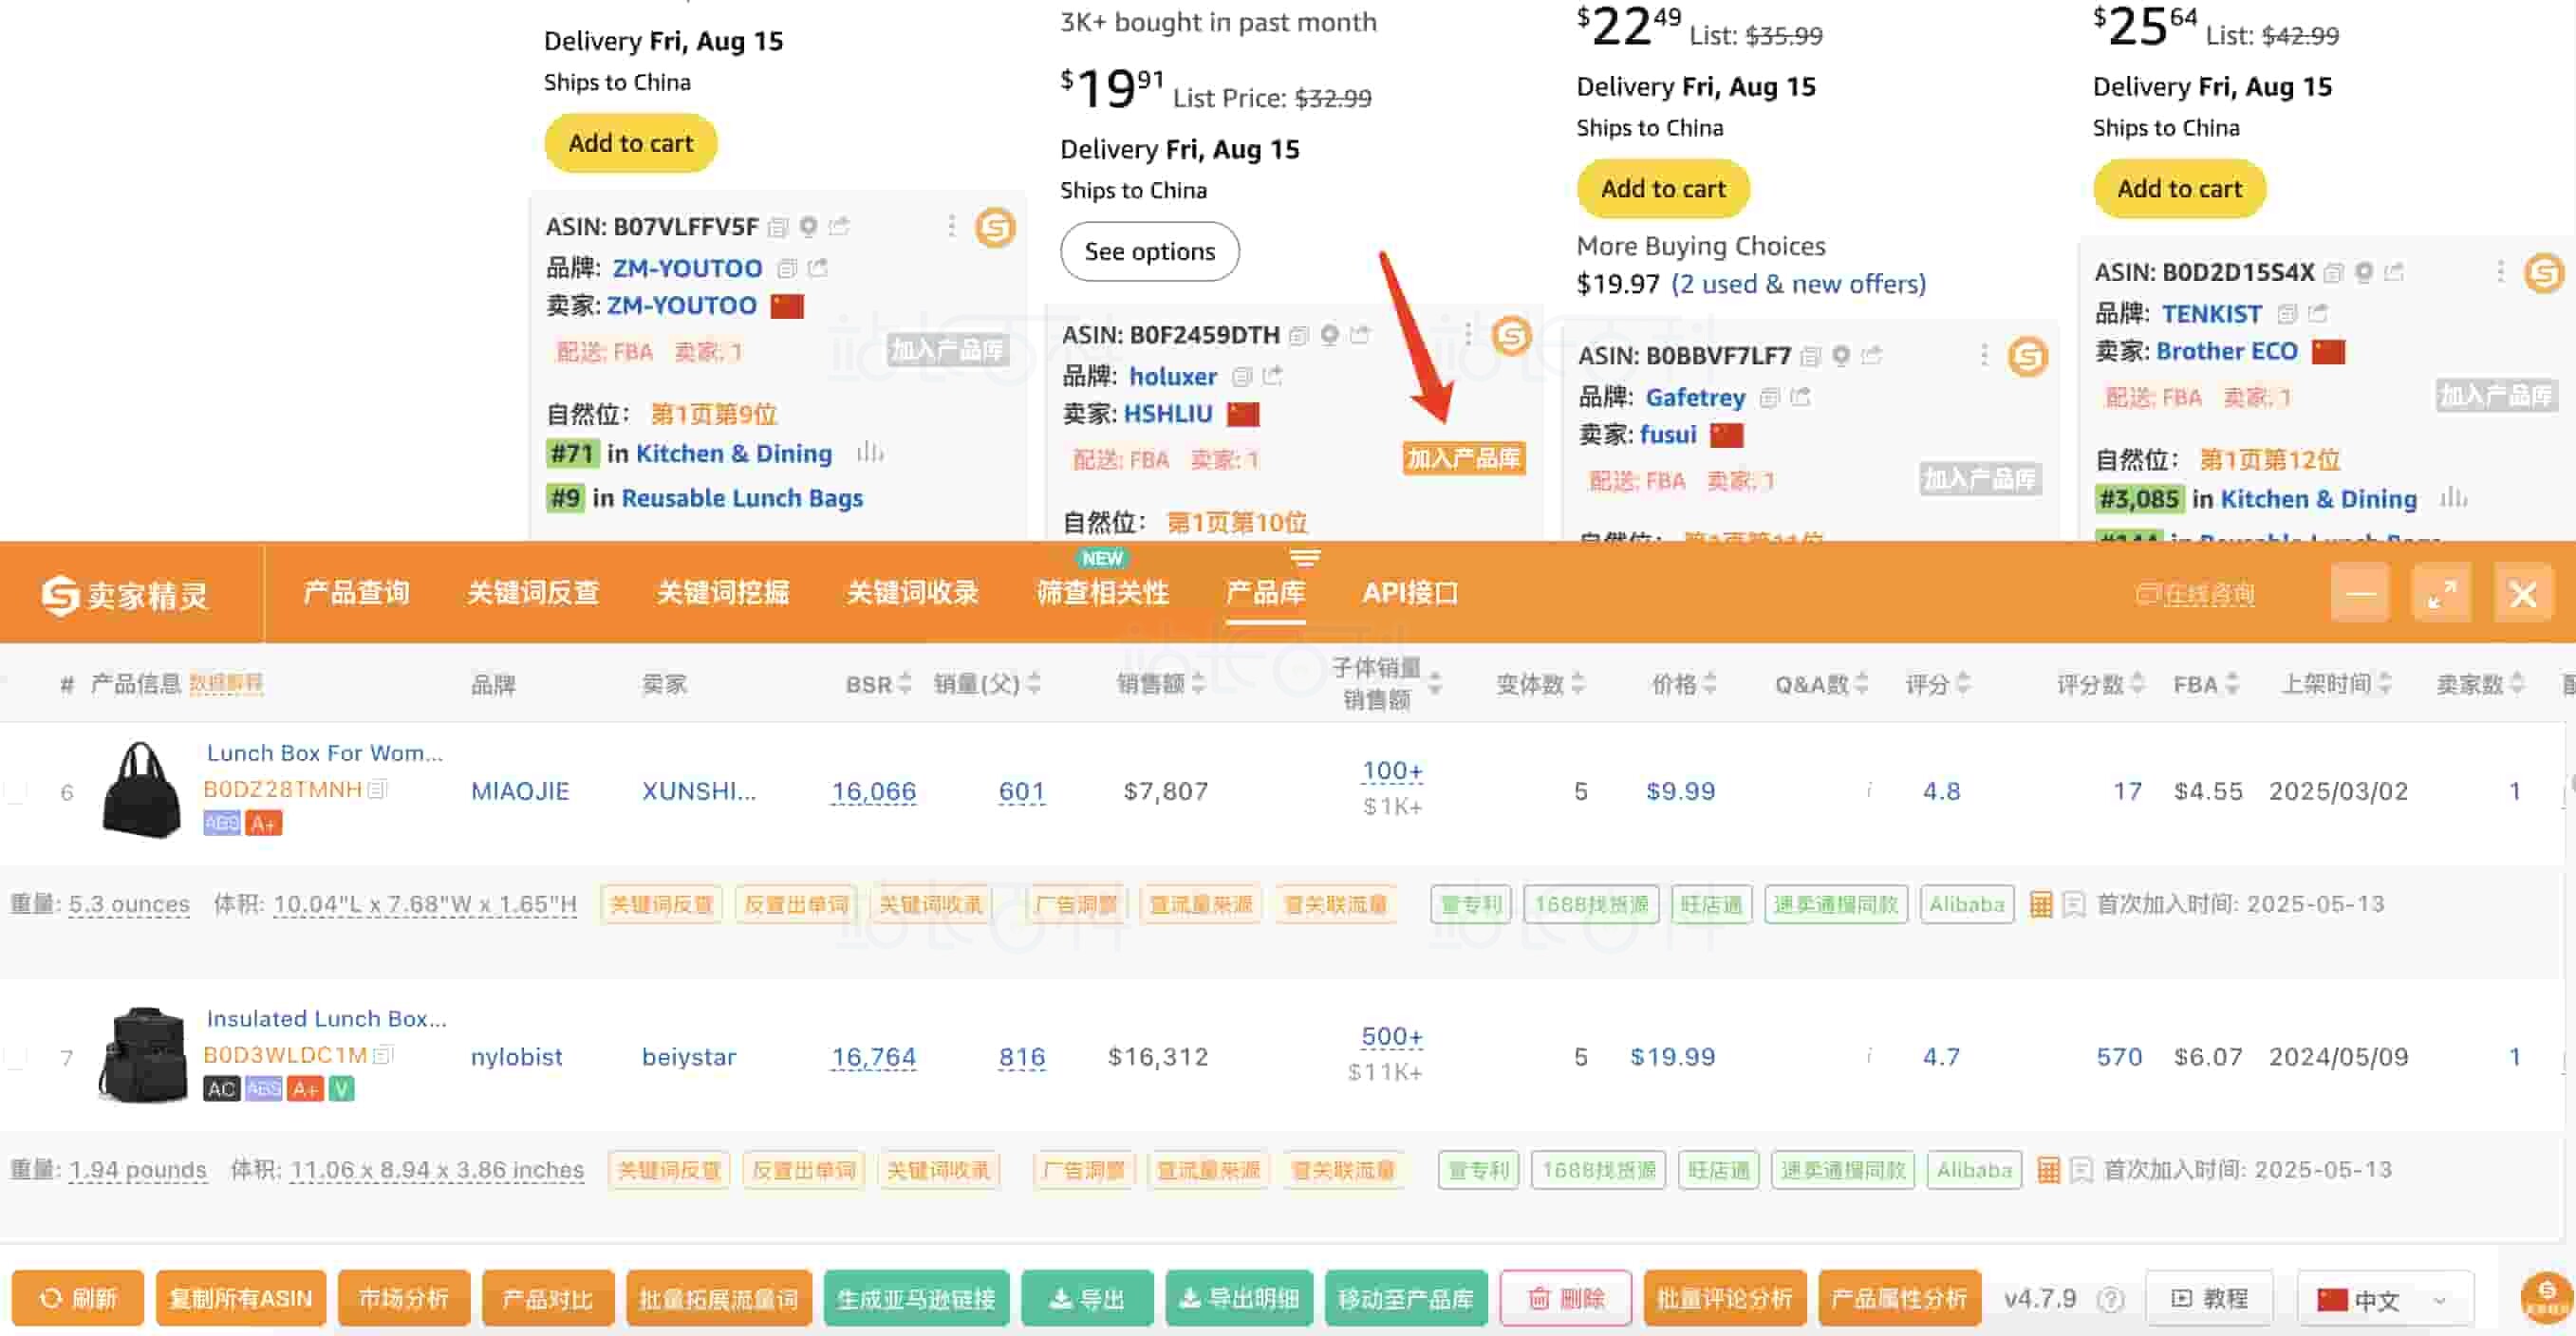Click the orange Seller Sprite icon on the holuxer card

tap(1512, 336)
